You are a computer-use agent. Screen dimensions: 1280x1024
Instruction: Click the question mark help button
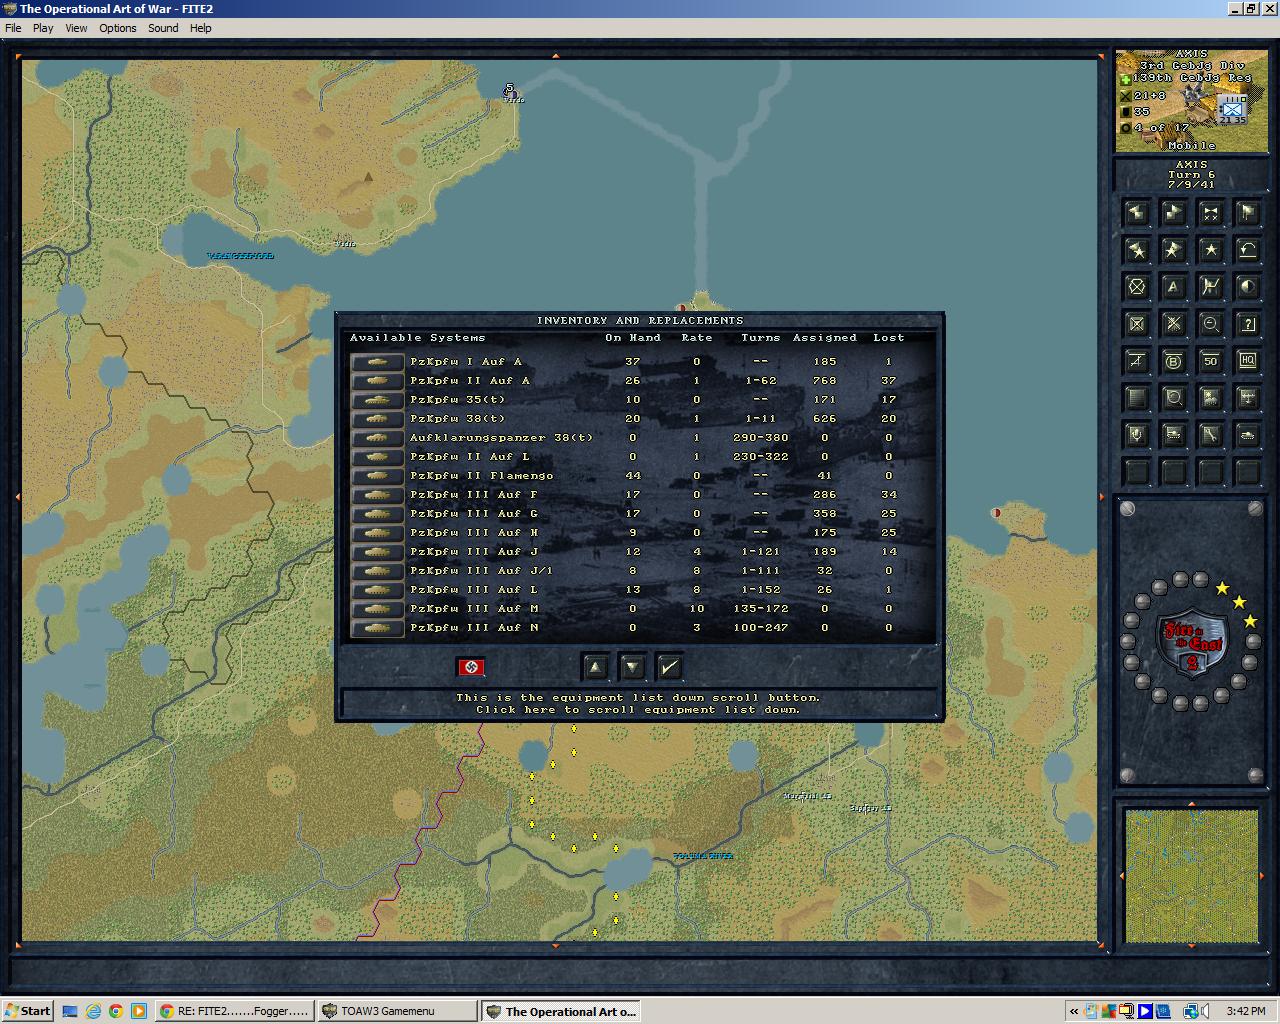click(x=1247, y=324)
